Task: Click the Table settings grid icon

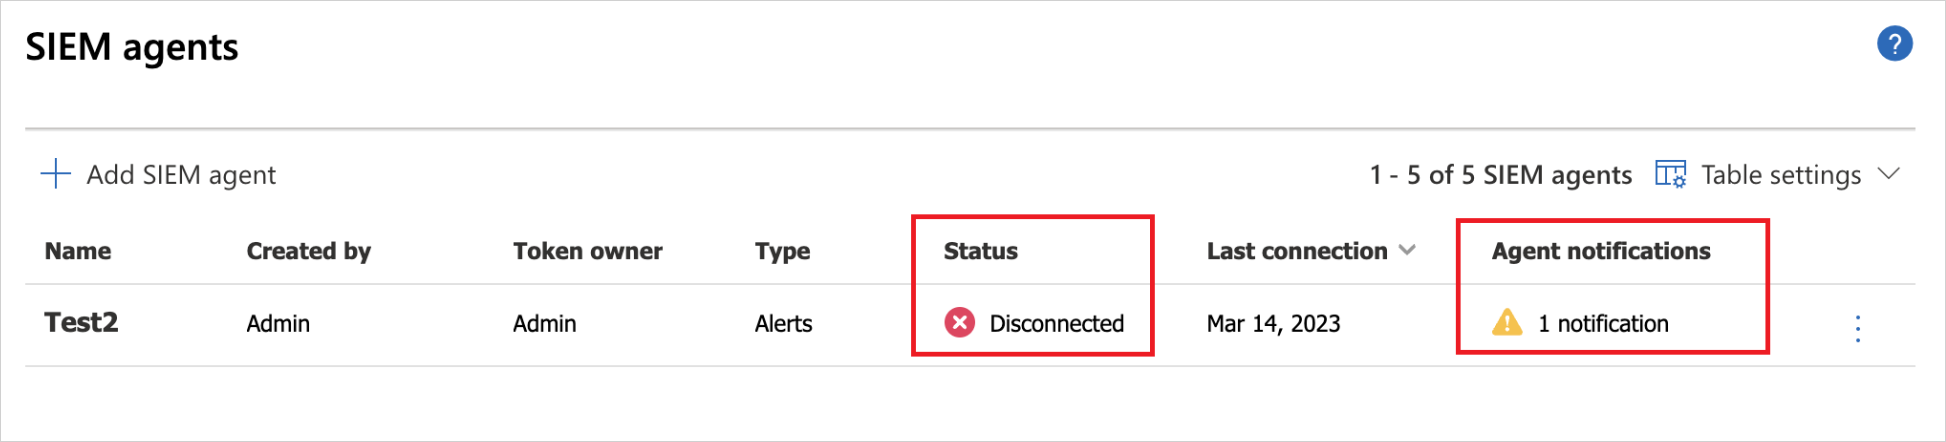Action: point(1670,174)
